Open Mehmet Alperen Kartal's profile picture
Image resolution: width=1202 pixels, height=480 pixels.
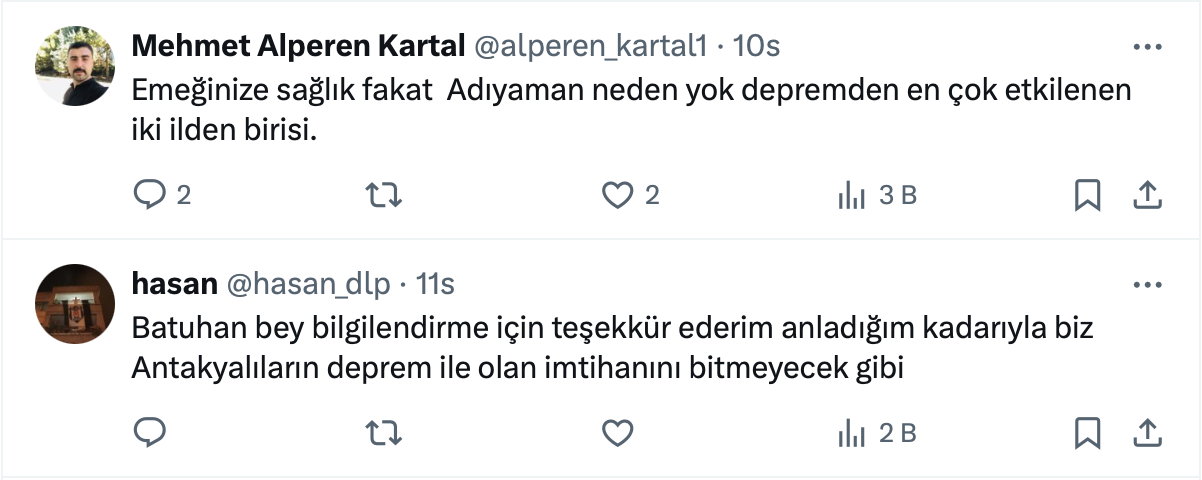coord(75,66)
